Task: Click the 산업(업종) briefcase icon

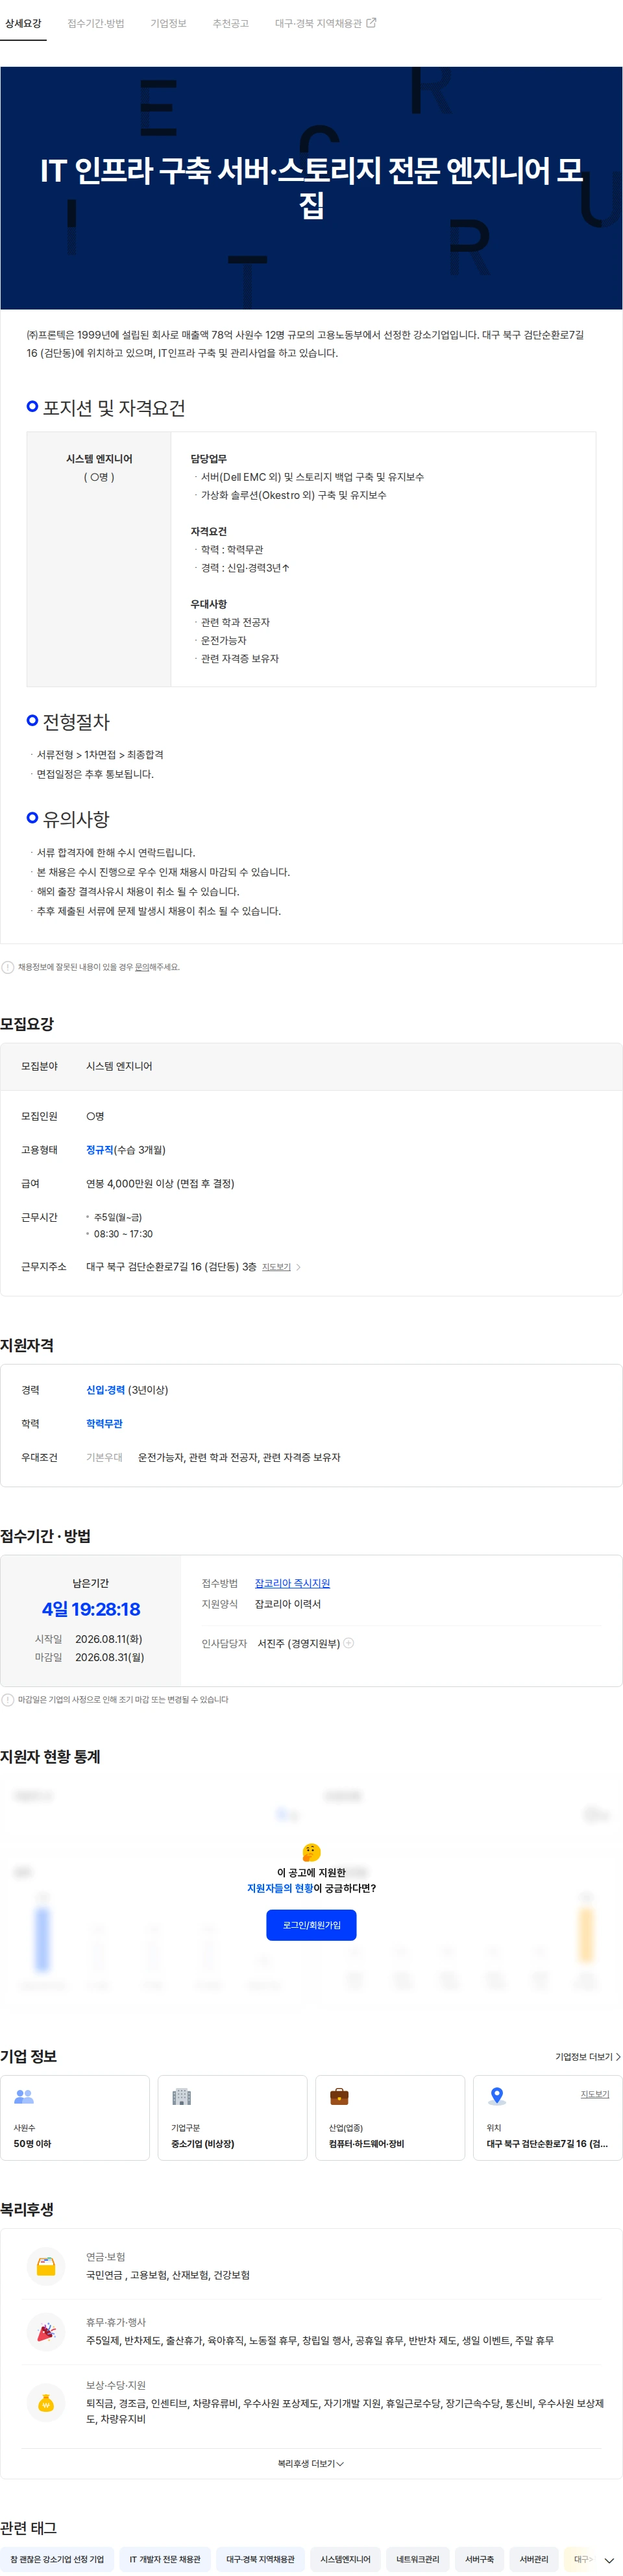Action: (339, 2097)
